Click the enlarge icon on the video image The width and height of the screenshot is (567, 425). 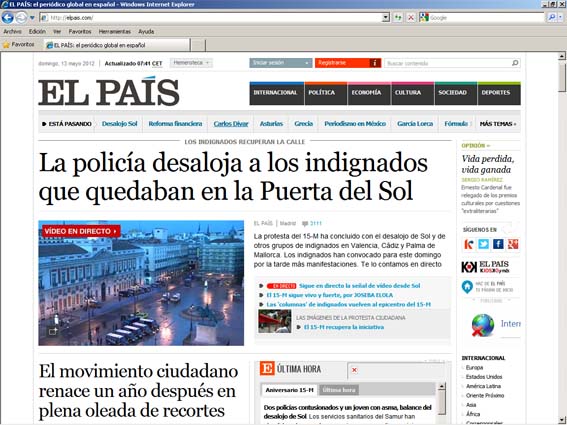coord(53,331)
